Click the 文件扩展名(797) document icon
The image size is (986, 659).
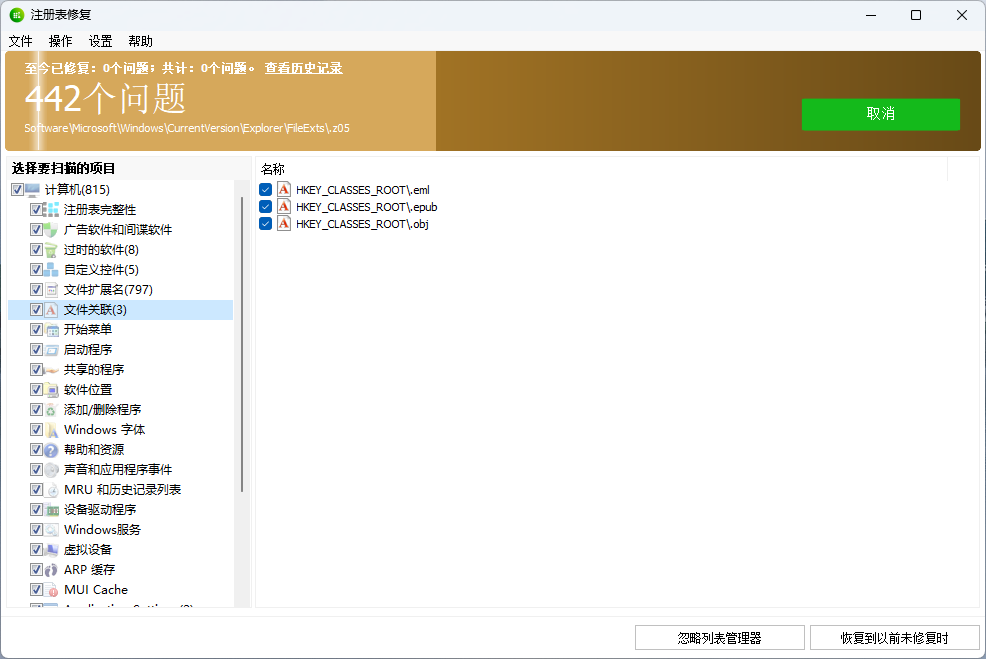coord(52,289)
